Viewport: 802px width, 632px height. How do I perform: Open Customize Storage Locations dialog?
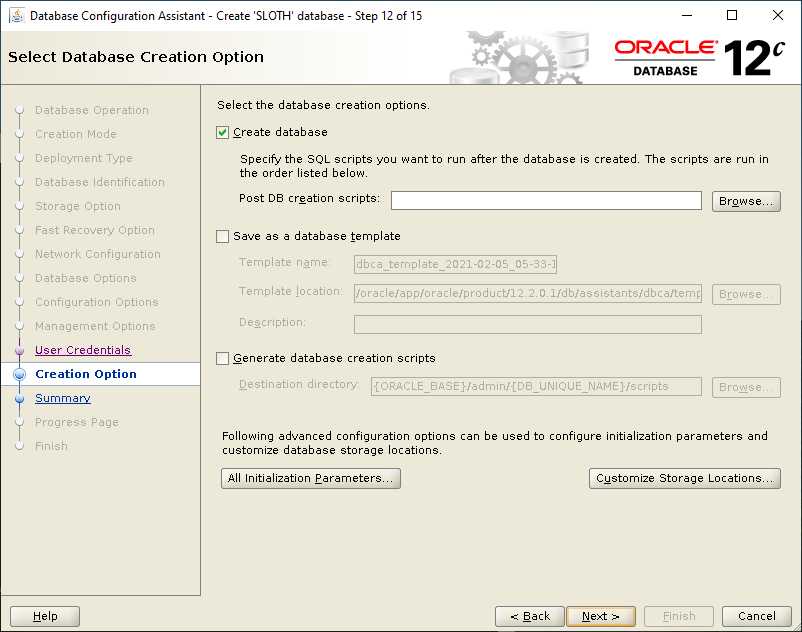pyautogui.click(x=684, y=478)
